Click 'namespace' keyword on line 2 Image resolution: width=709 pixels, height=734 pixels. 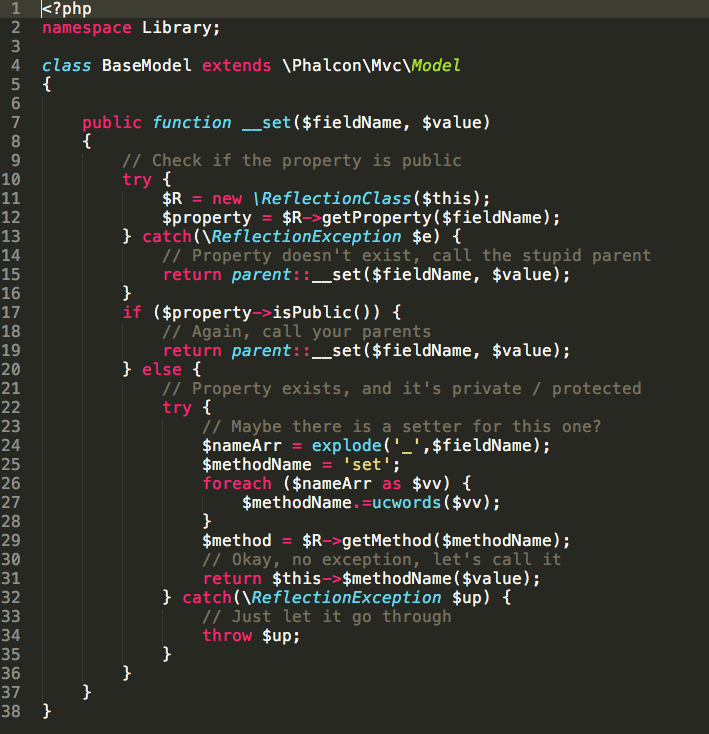[87, 28]
